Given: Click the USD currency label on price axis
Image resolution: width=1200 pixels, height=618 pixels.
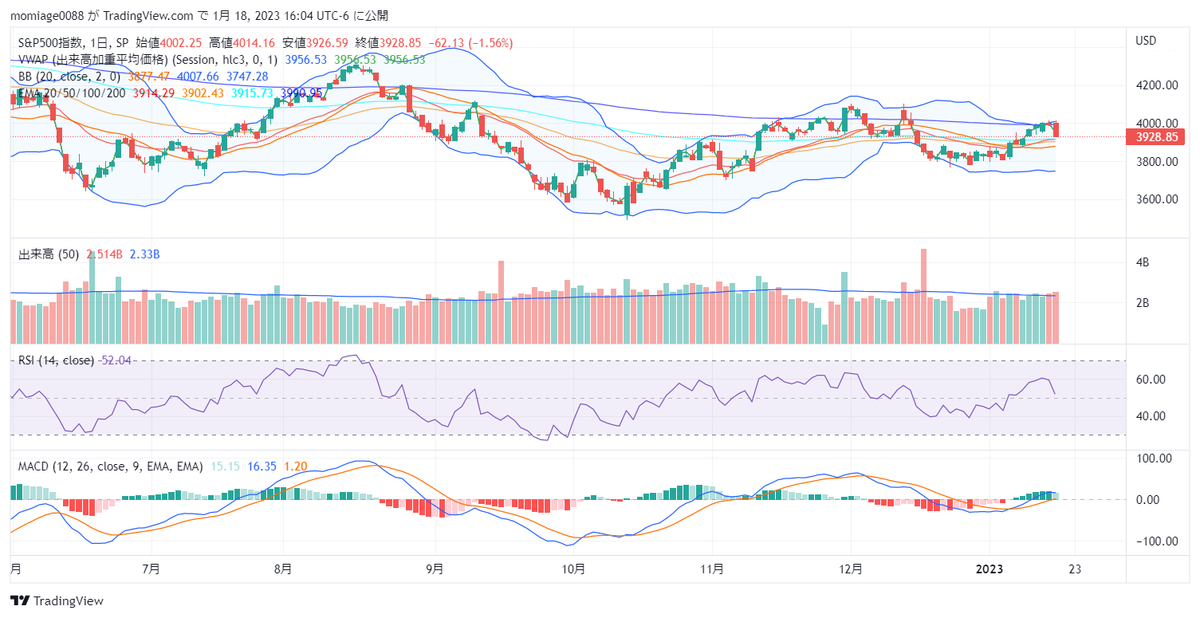Looking at the screenshot, I should point(1147,40).
